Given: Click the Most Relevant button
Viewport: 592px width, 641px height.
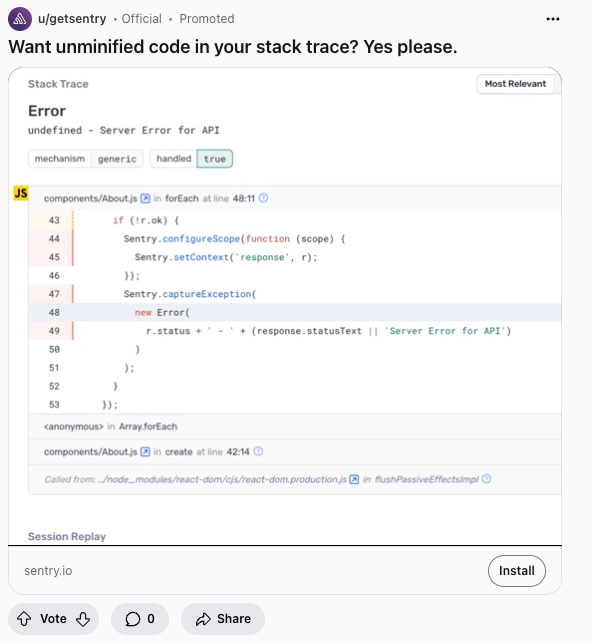Looking at the screenshot, I should click(x=515, y=84).
